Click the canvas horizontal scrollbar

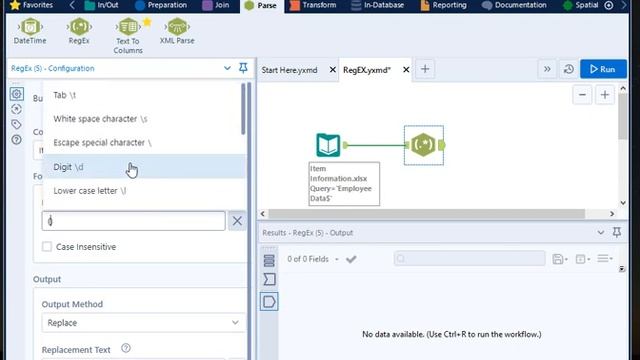click(x=427, y=214)
